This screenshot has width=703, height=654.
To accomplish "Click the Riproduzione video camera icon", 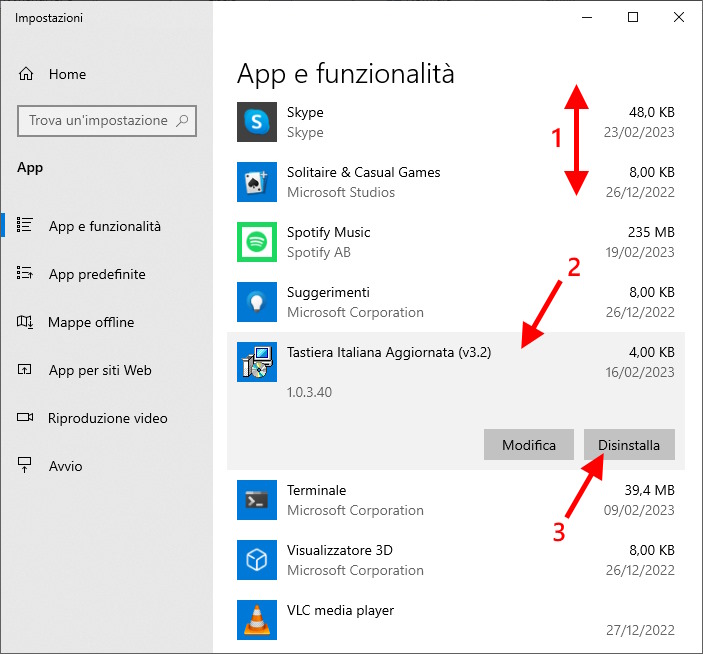I will coord(25,417).
